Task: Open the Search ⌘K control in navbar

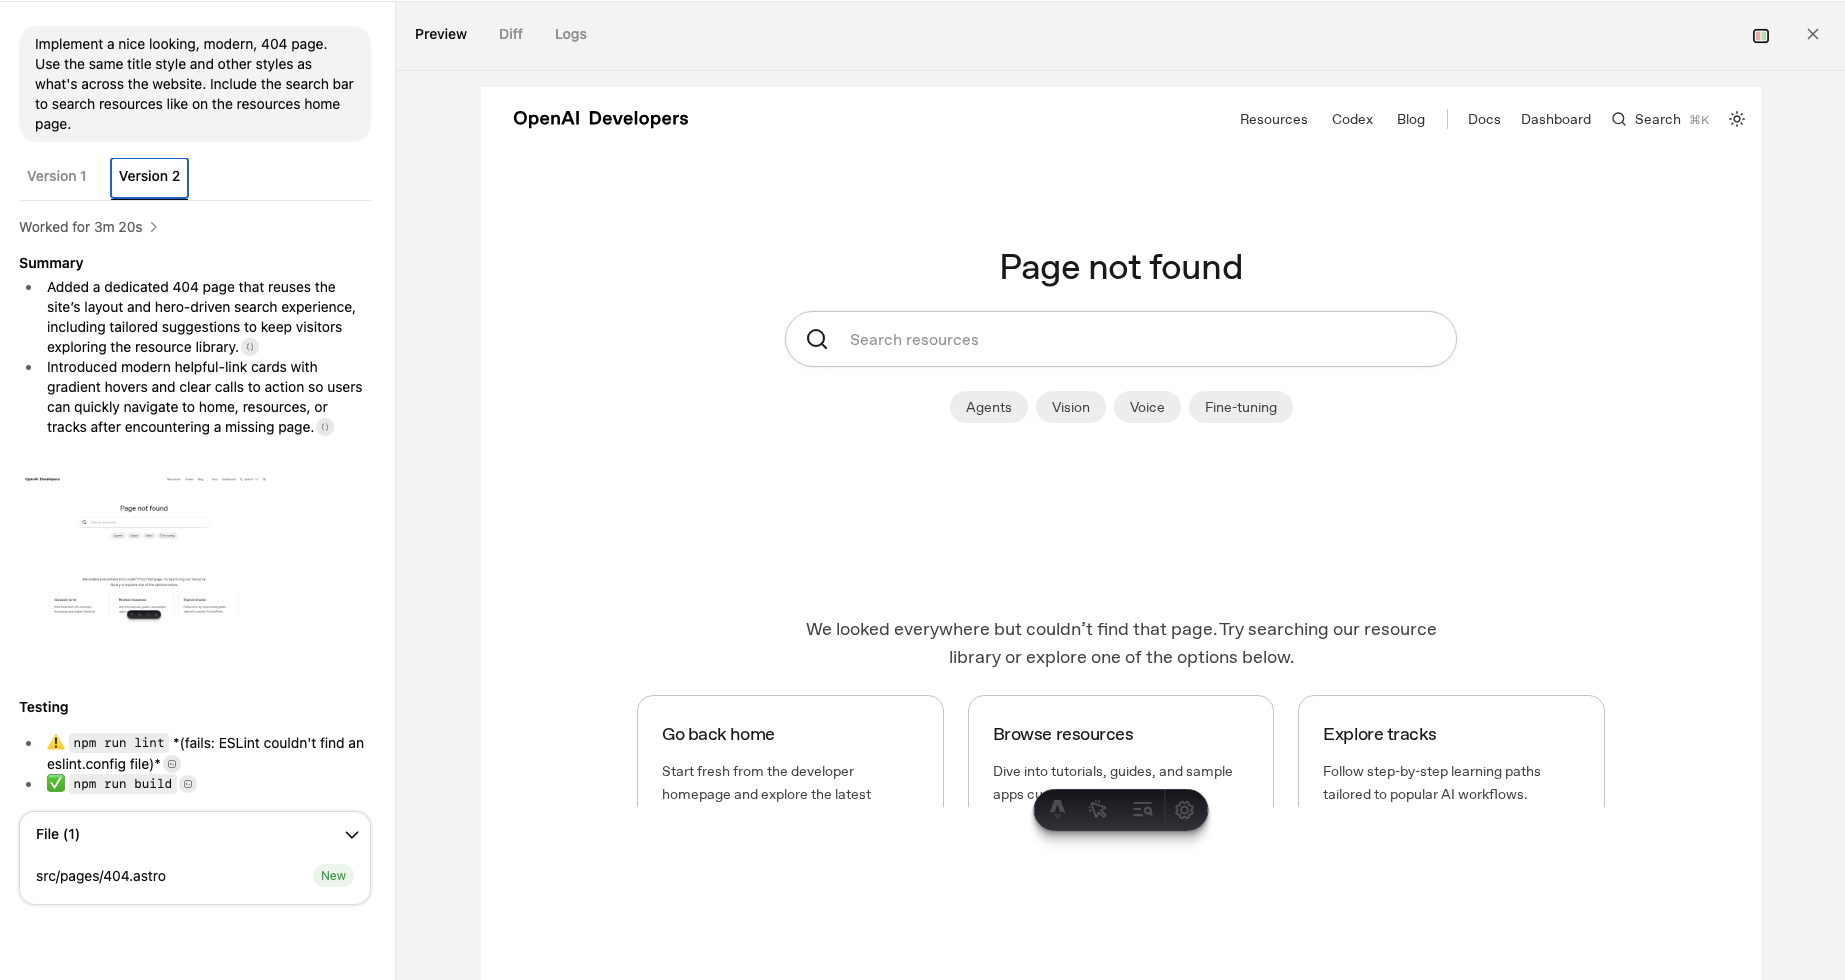Action: pos(1660,119)
